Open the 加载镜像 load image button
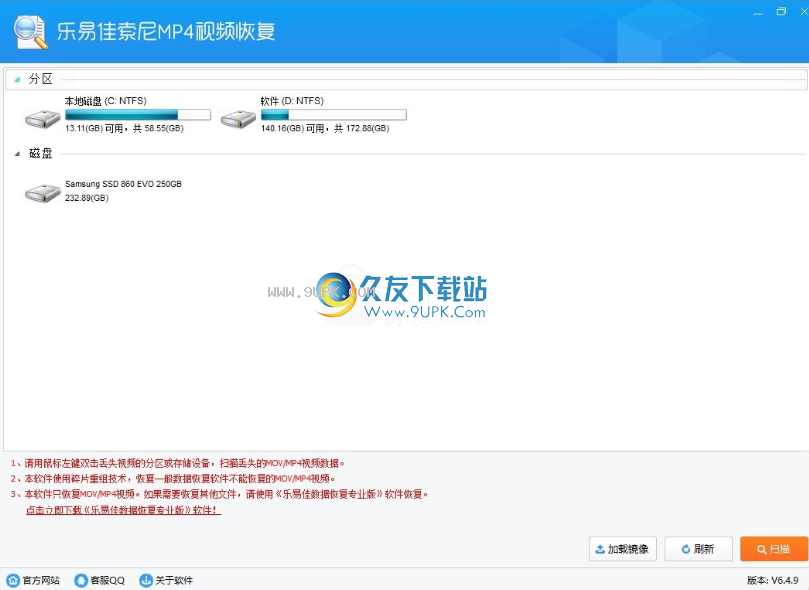 coord(623,549)
